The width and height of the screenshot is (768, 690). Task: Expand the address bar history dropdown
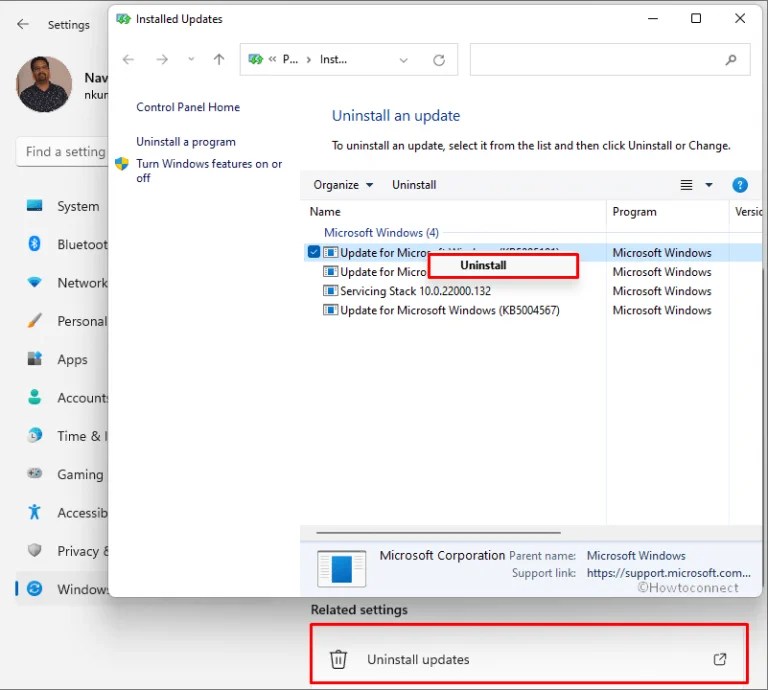tap(404, 60)
